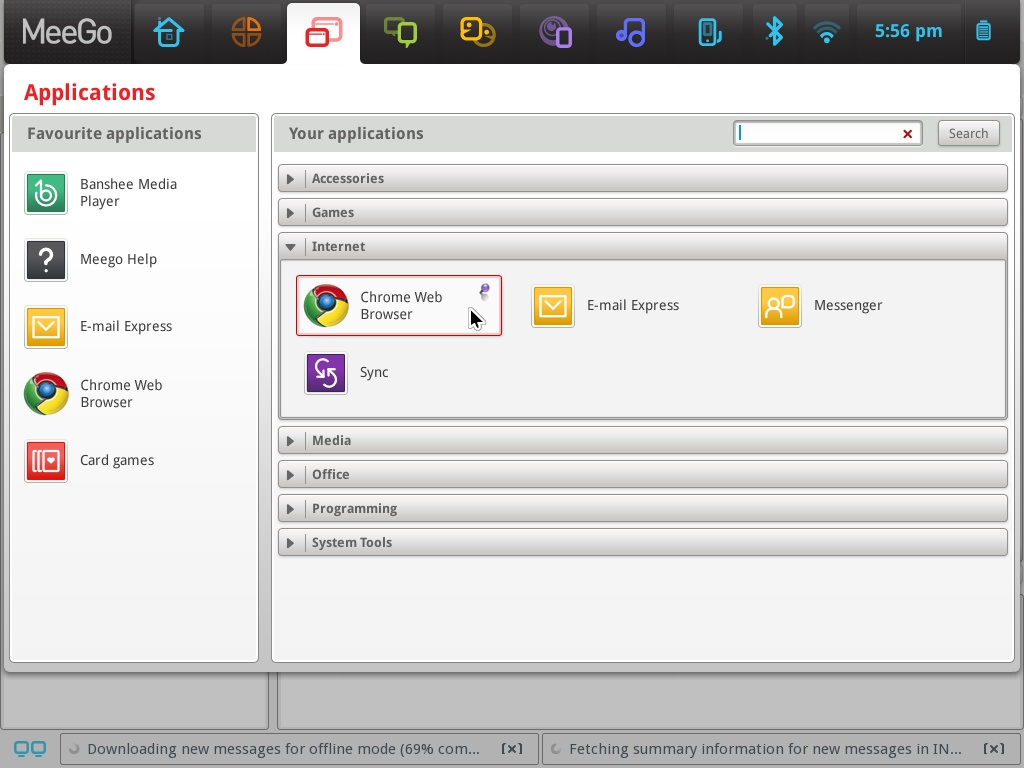1024x768 pixels.
Task: Open the Media panel toolbar icon
Action: pyautogui.click(x=631, y=31)
